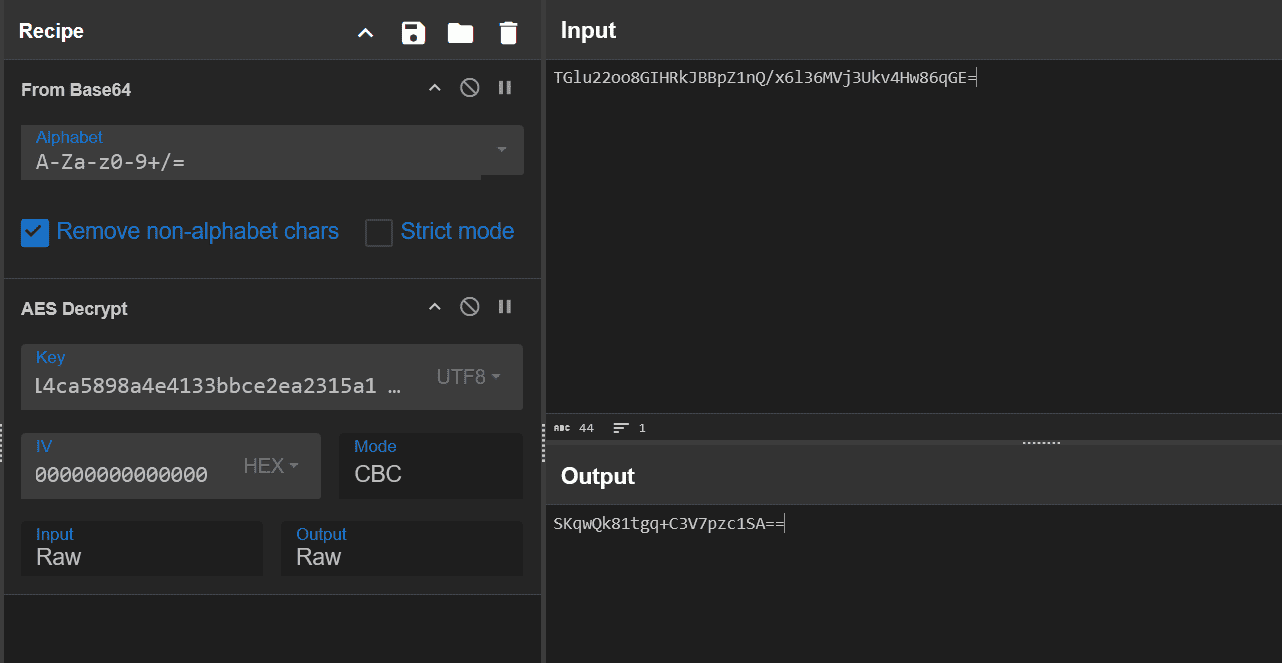This screenshot has height=663, width=1282.
Task: Uncheck Remove non-alphabet chars
Action: pyautogui.click(x=35, y=232)
